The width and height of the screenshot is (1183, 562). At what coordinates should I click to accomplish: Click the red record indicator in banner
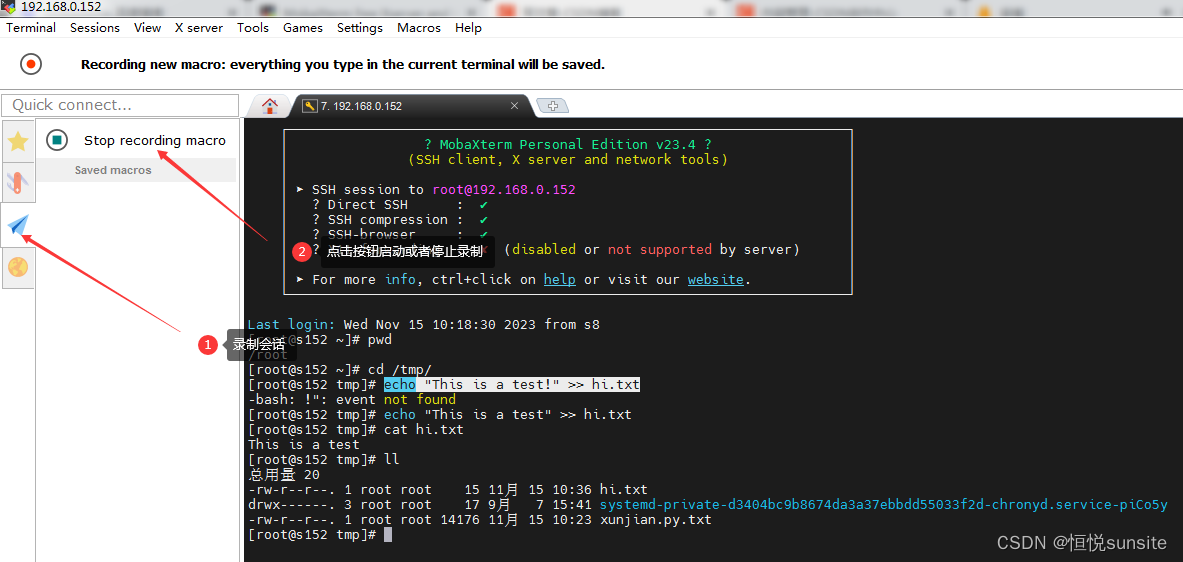31,64
